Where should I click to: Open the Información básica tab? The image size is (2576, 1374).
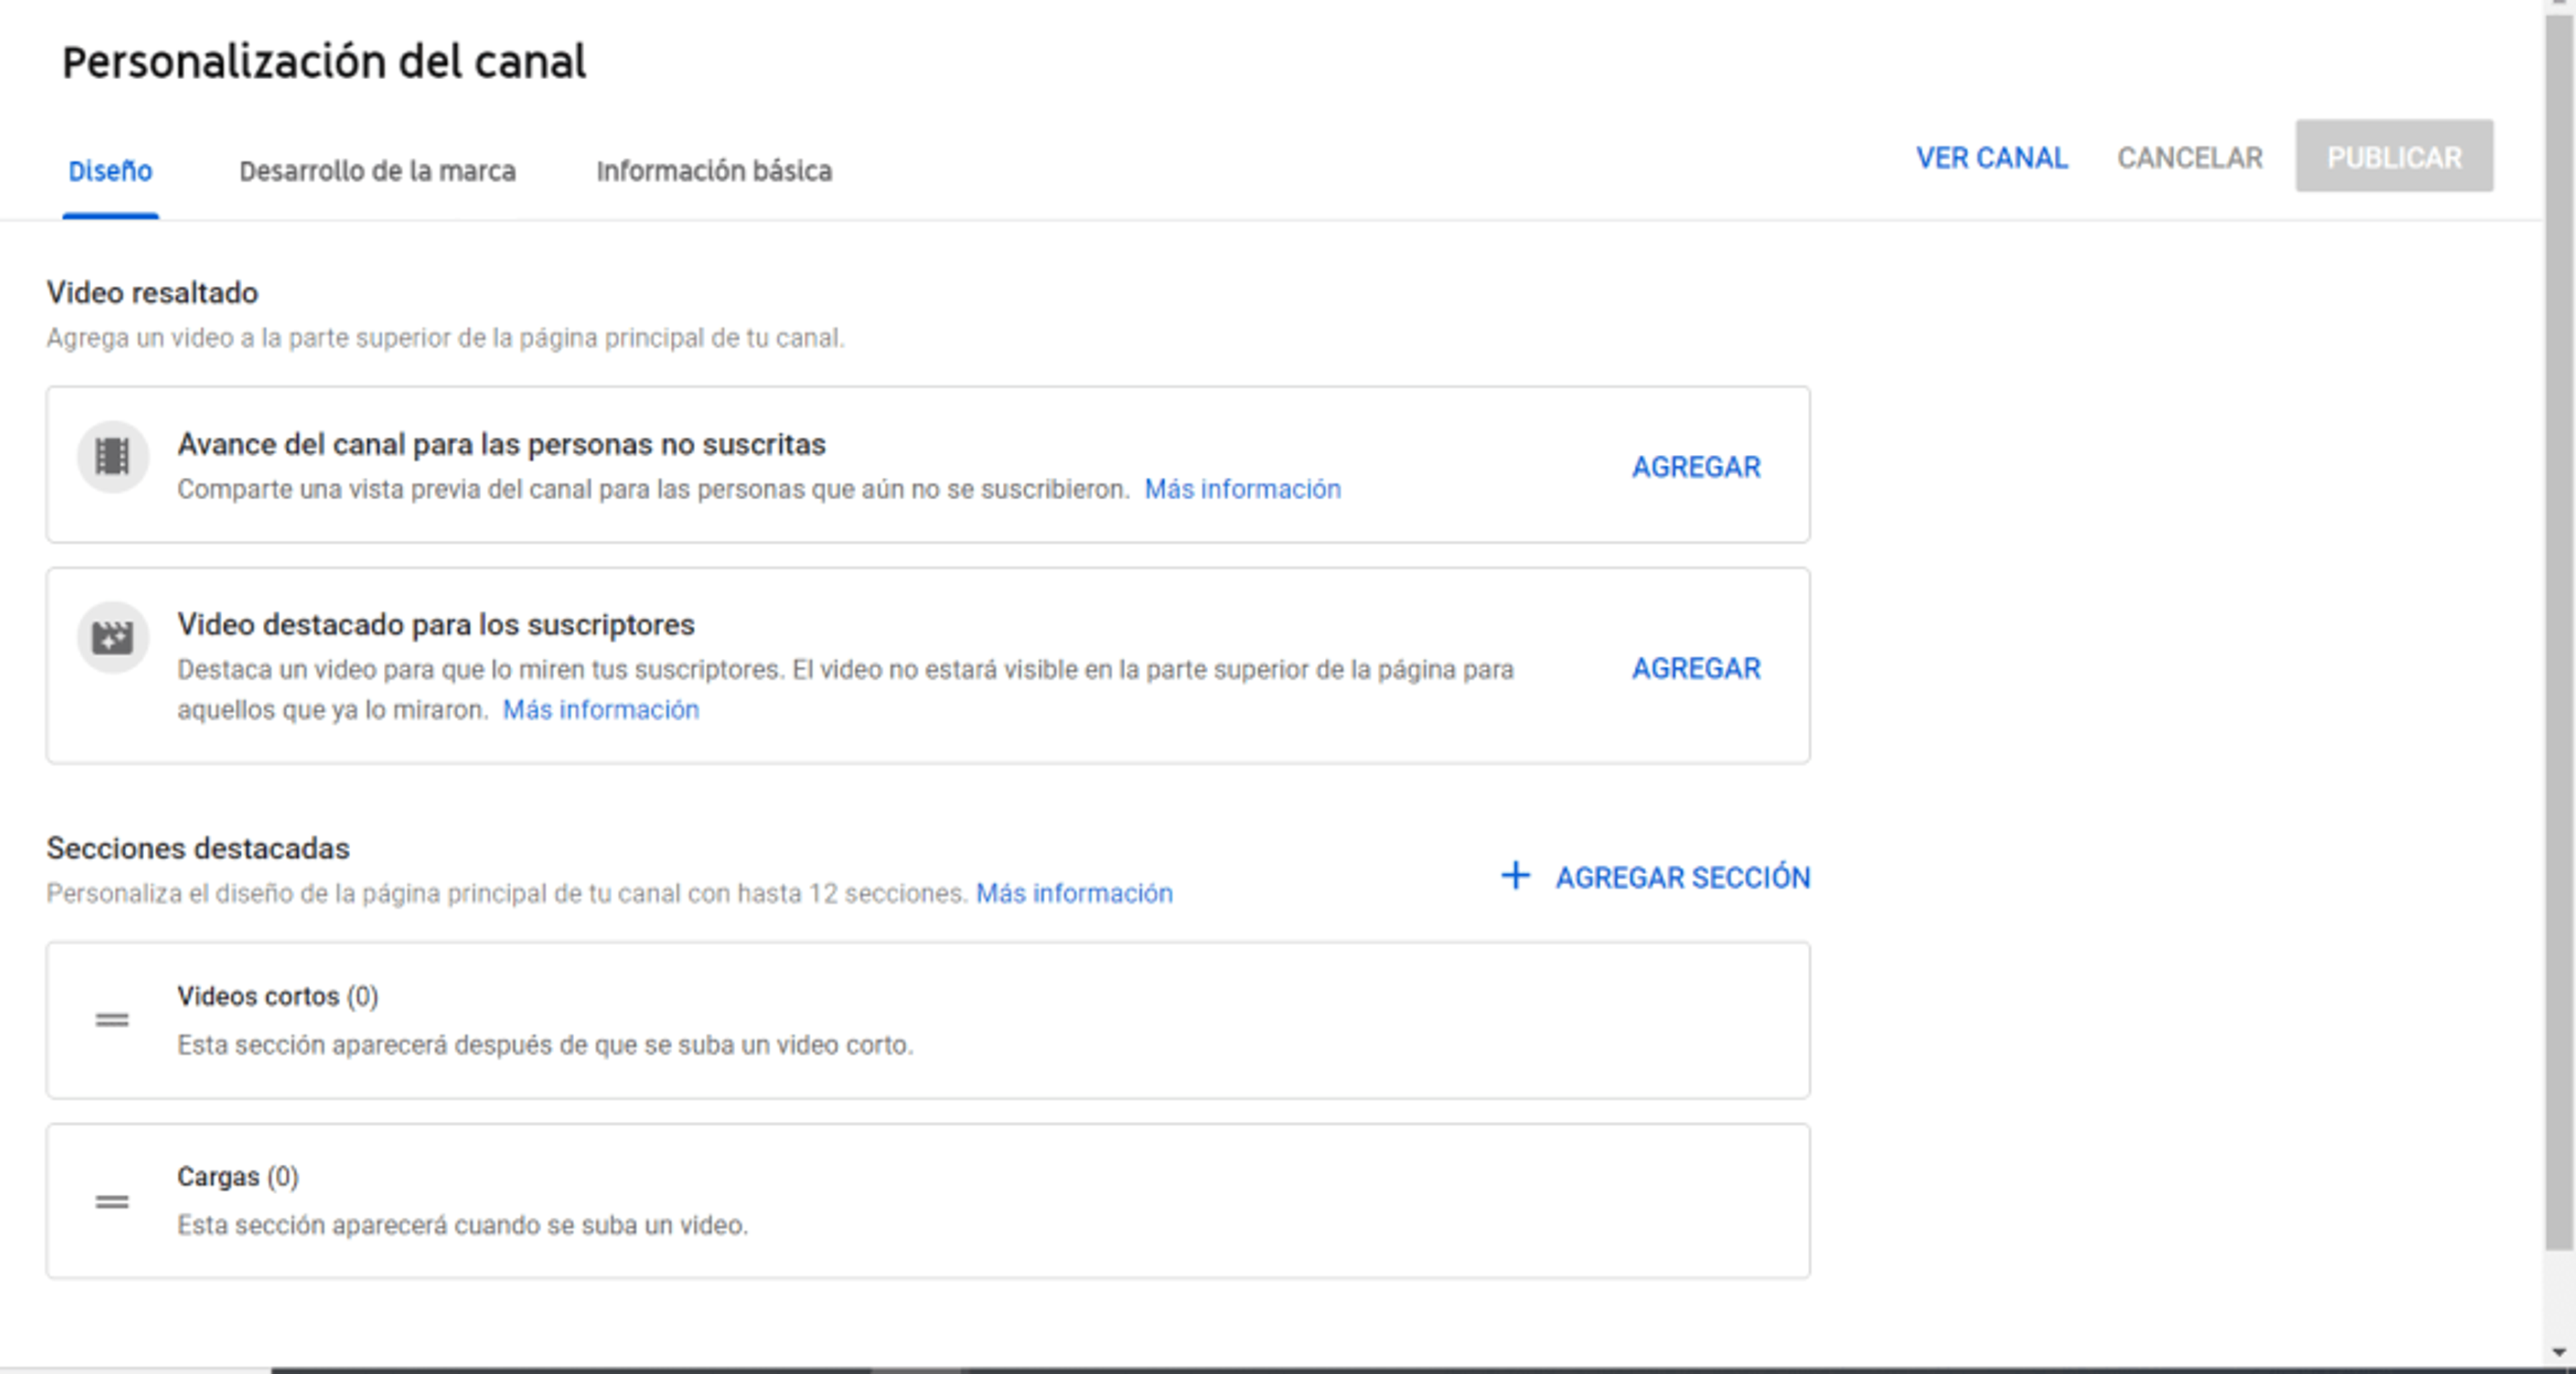point(714,171)
